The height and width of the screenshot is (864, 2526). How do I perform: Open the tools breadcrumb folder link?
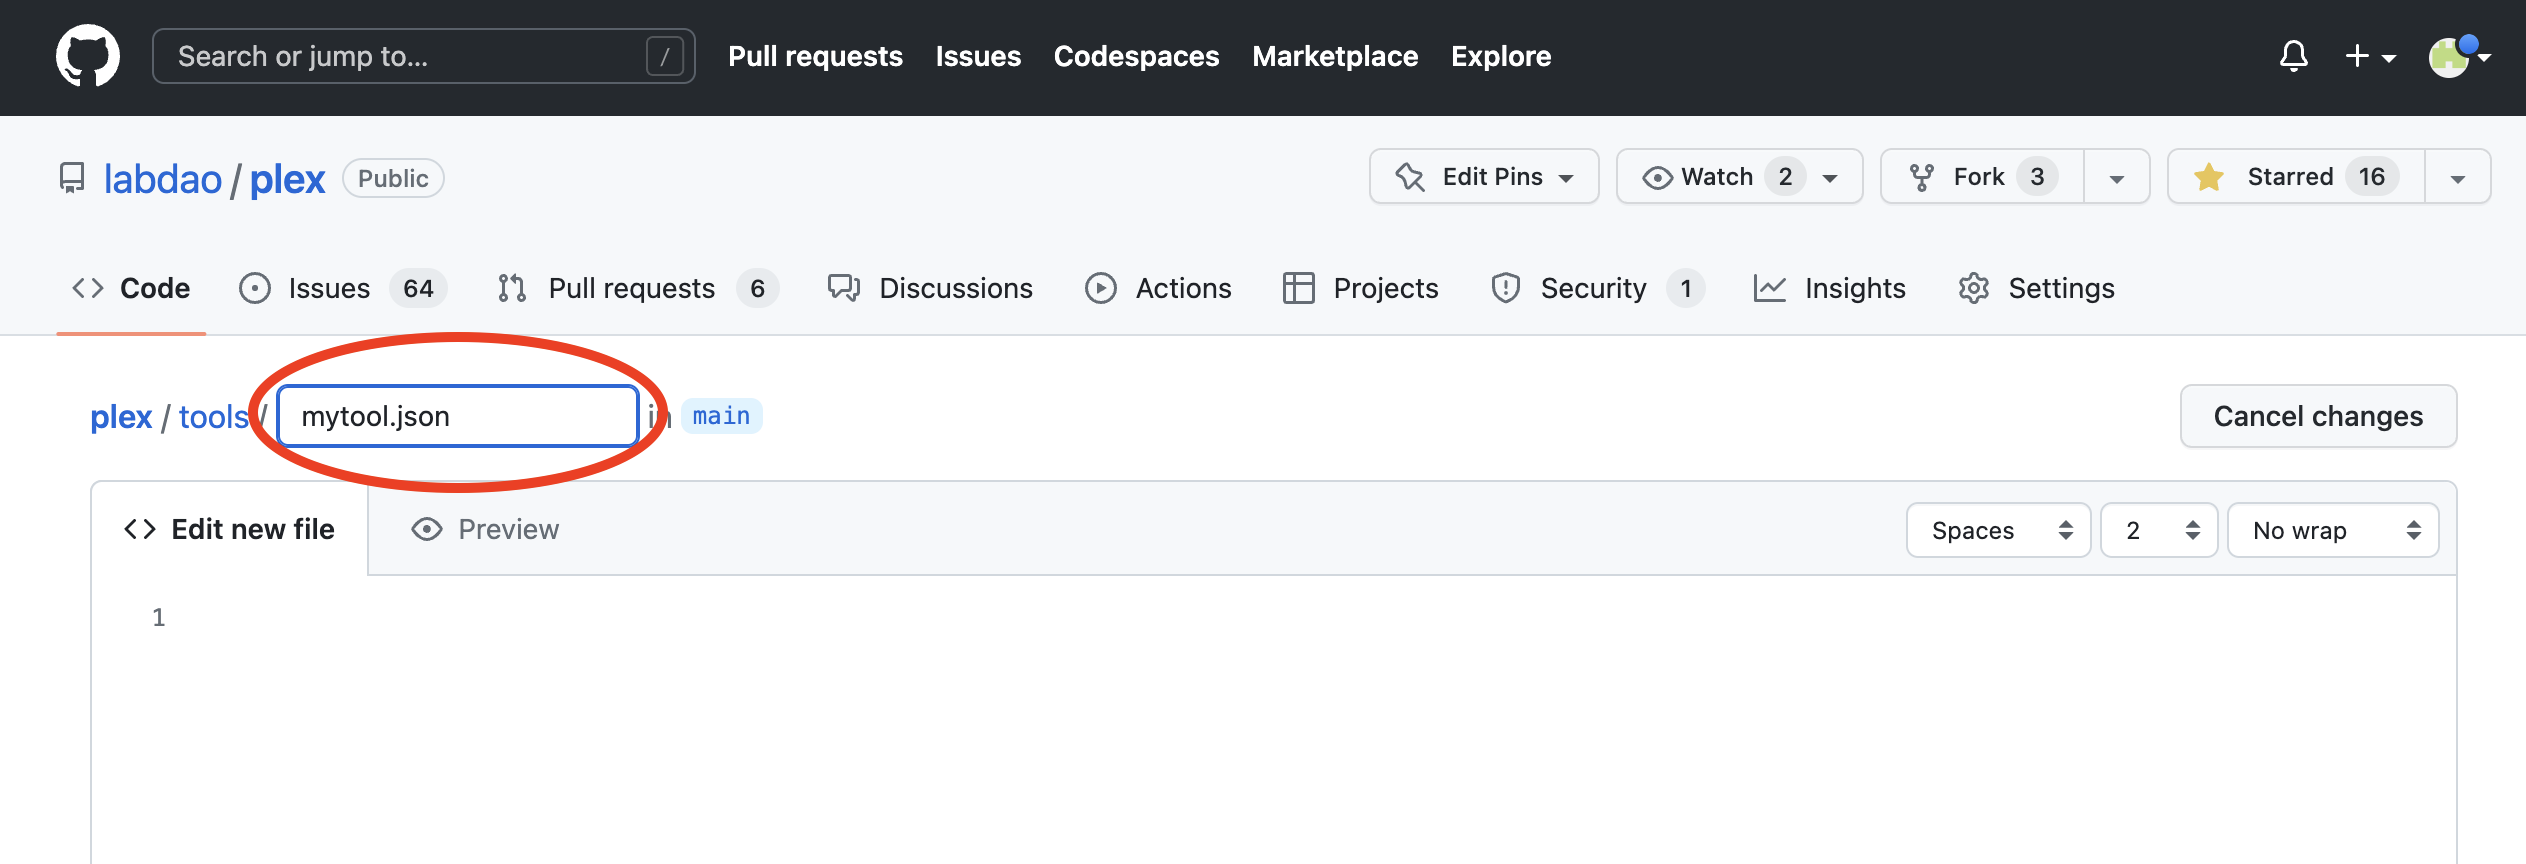pos(213,416)
